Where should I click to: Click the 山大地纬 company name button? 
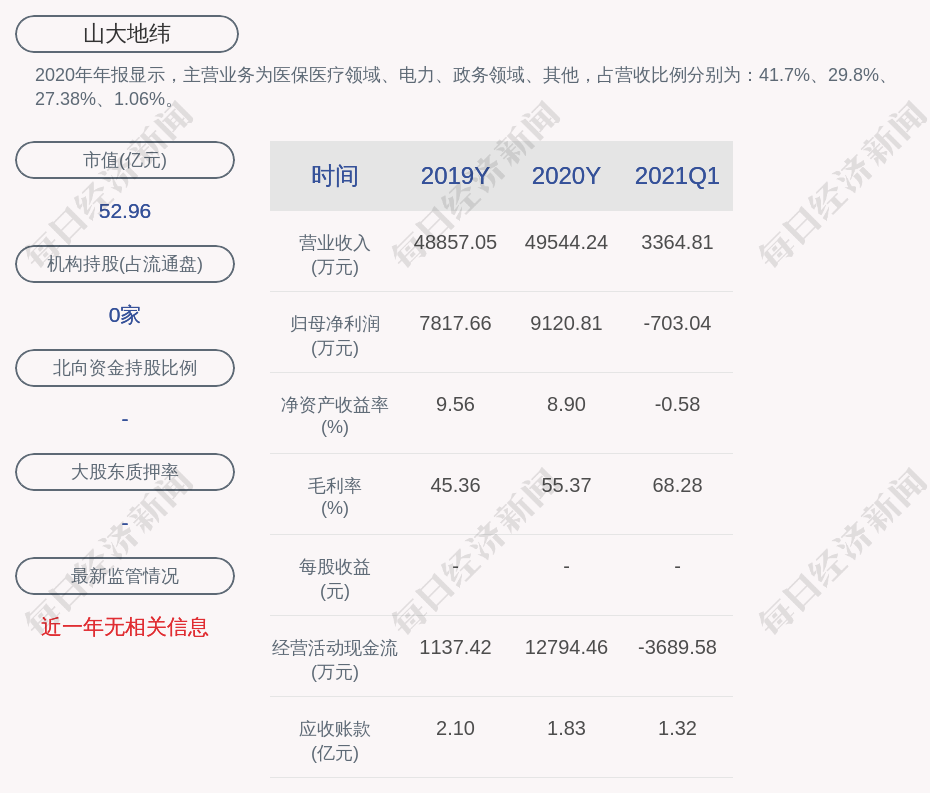[127, 34]
